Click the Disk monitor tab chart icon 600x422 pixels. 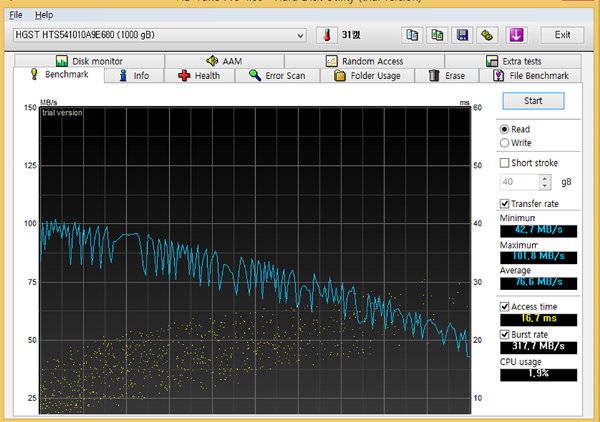click(62, 61)
